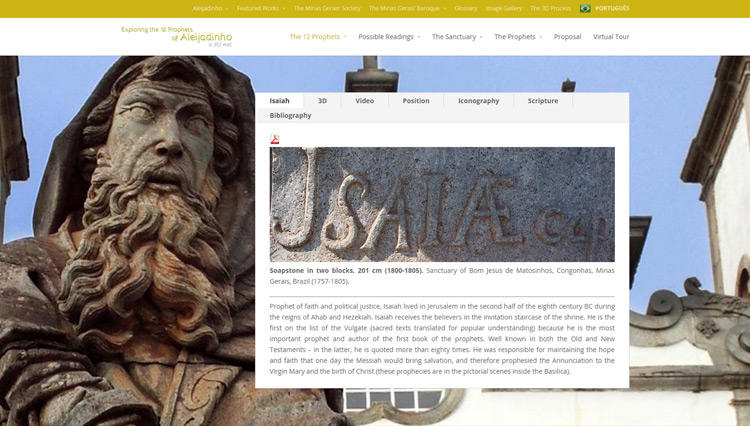Image resolution: width=750 pixels, height=426 pixels.
Task: Switch to the Video tab
Action: (x=364, y=100)
